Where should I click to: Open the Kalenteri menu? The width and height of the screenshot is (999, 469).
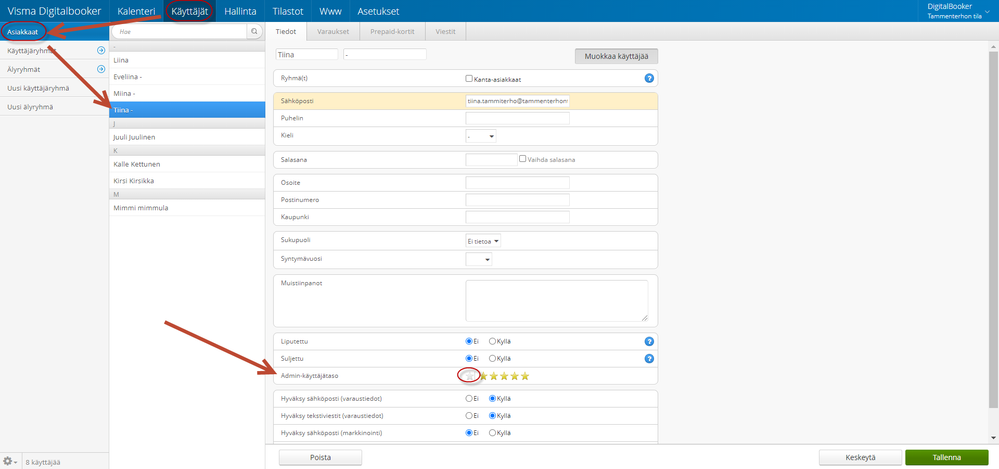pyautogui.click(x=136, y=11)
